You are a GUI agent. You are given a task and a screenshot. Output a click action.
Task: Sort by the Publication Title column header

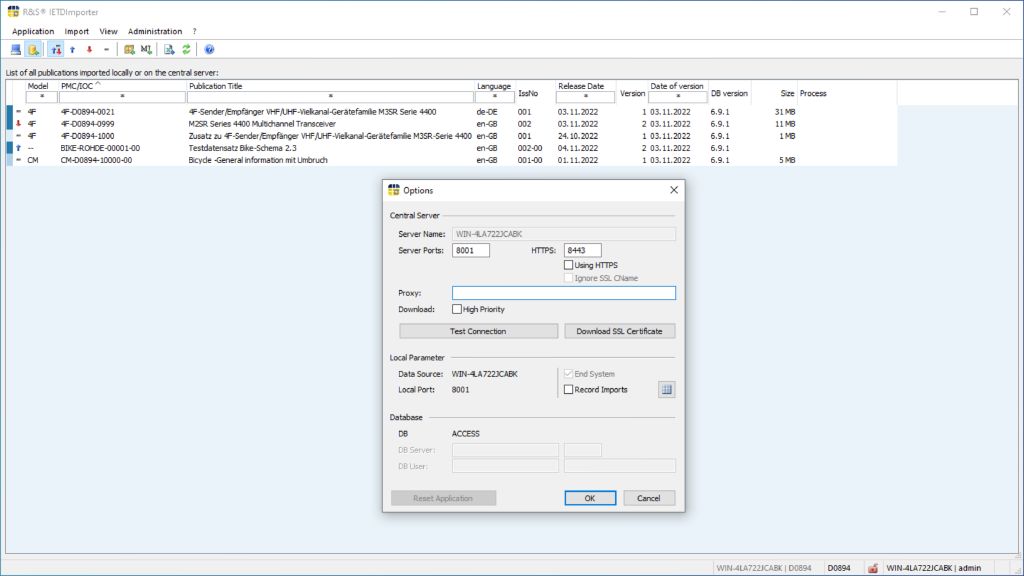coord(216,86)
